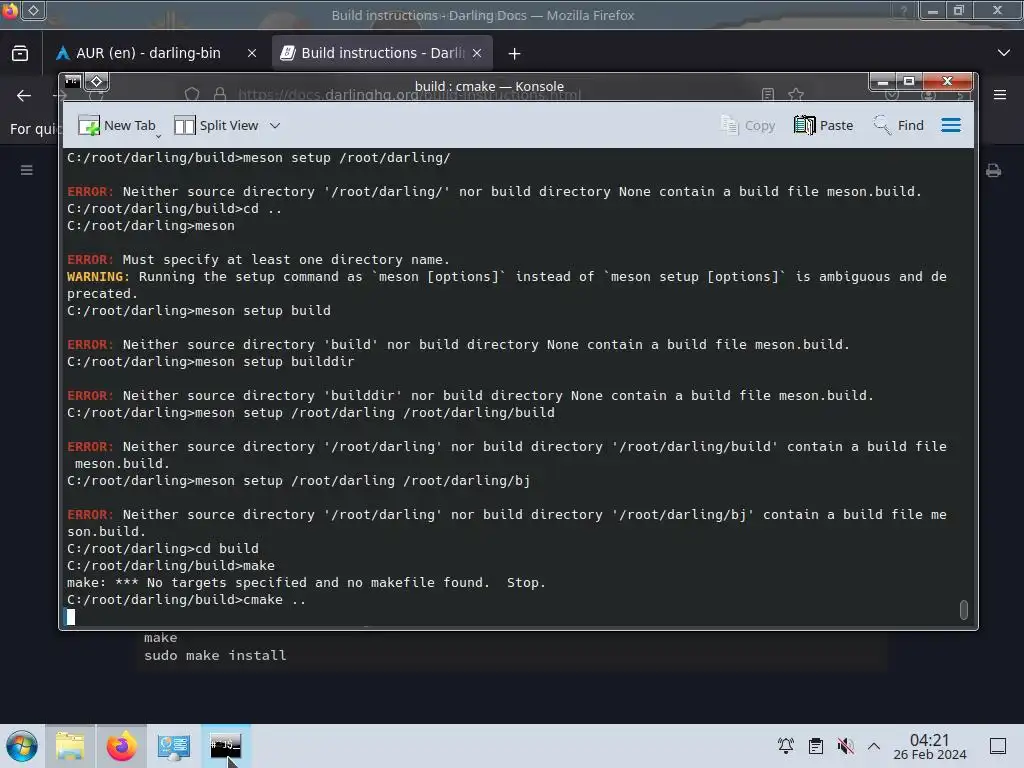Screen dimensions: 1024x768
Task: Click the Paste button in Konsole
Action: point(823,125)
